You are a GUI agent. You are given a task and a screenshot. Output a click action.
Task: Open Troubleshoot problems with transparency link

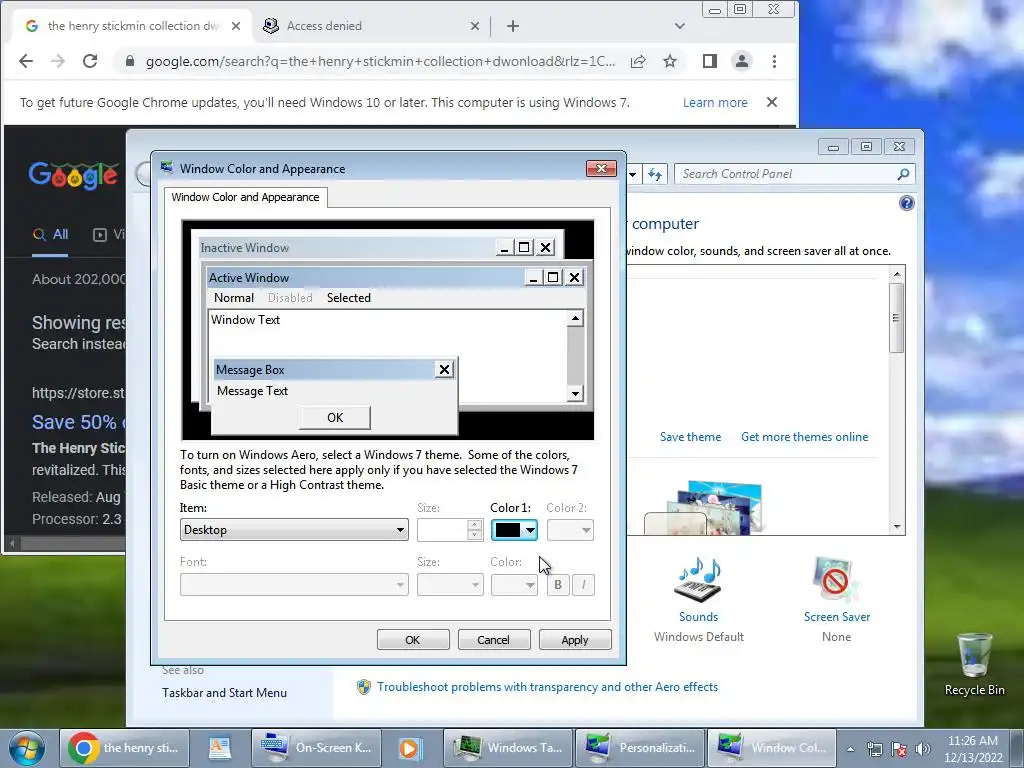(547, 687)
